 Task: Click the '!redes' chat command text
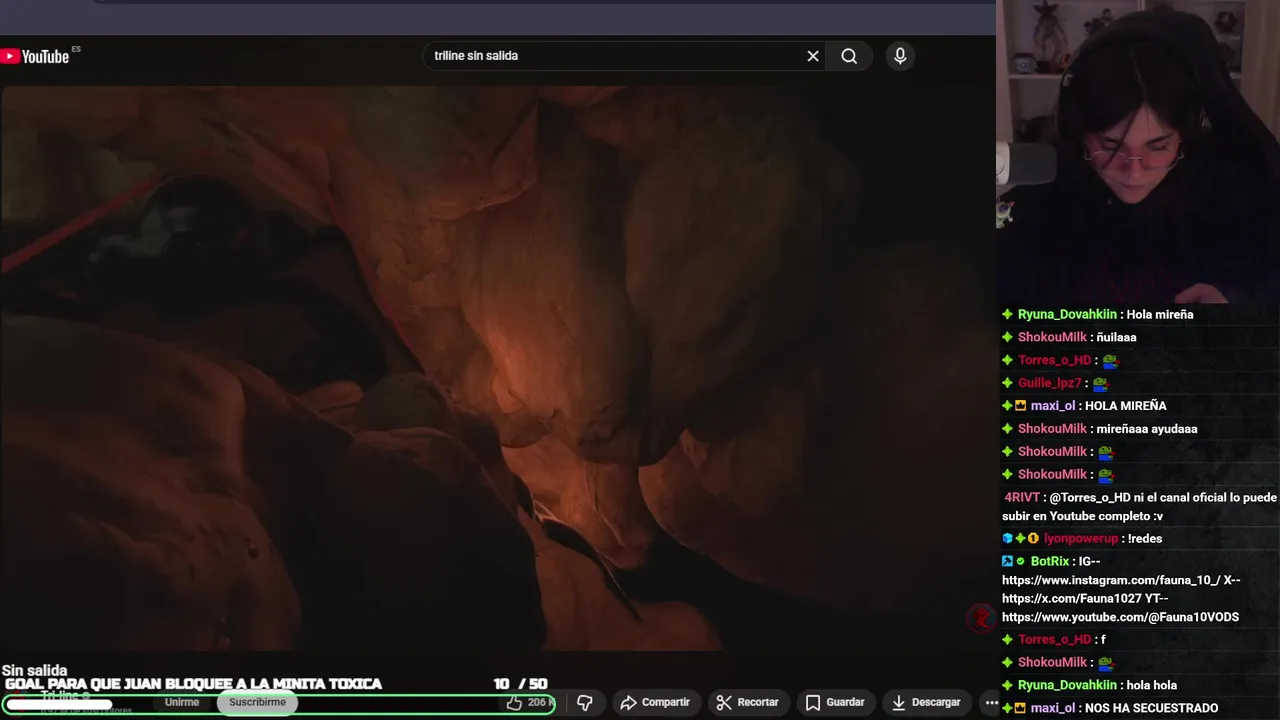(x=1145, y=538)
